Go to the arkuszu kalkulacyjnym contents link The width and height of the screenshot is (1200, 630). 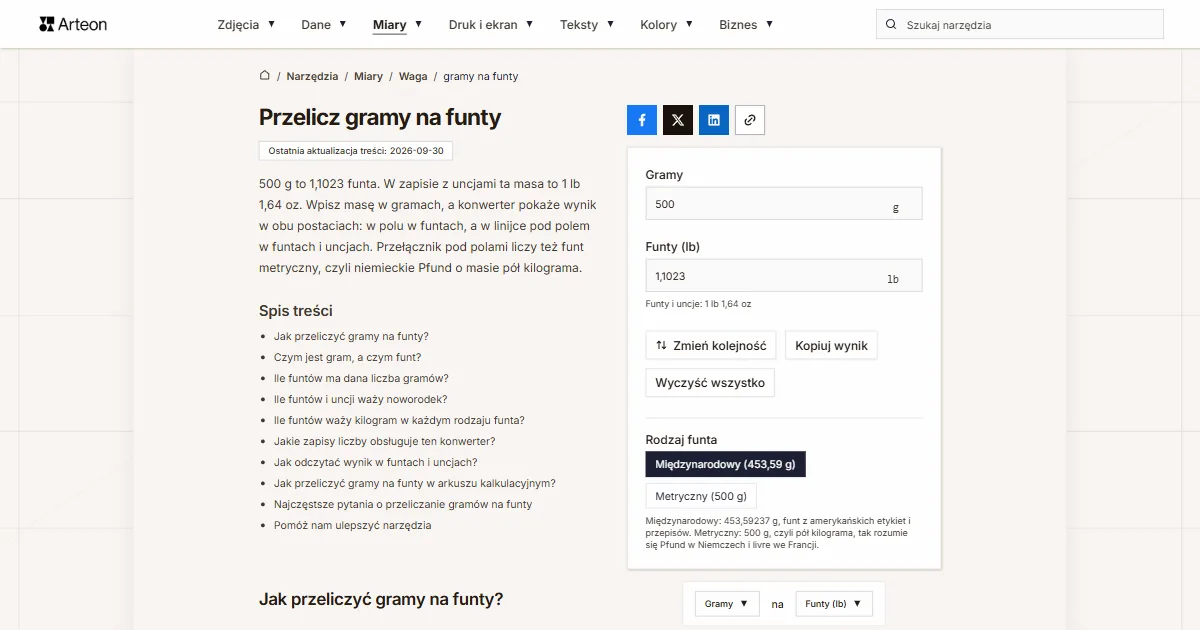[415, 484]
